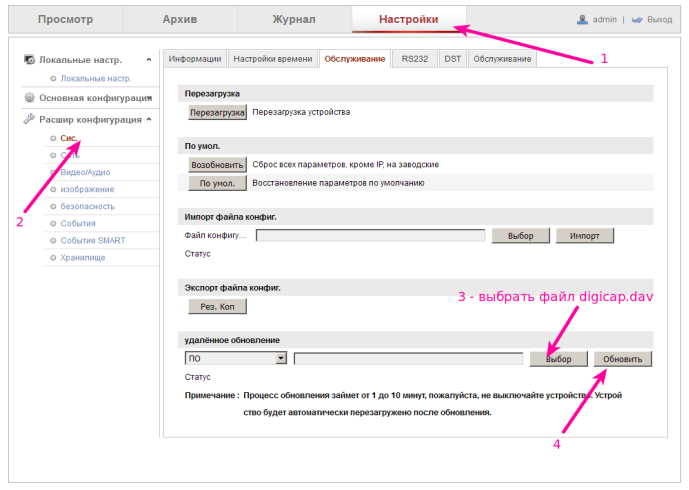
Task: Collapse the Расшир конфигурация section arrow
Action: pos(149,120)
